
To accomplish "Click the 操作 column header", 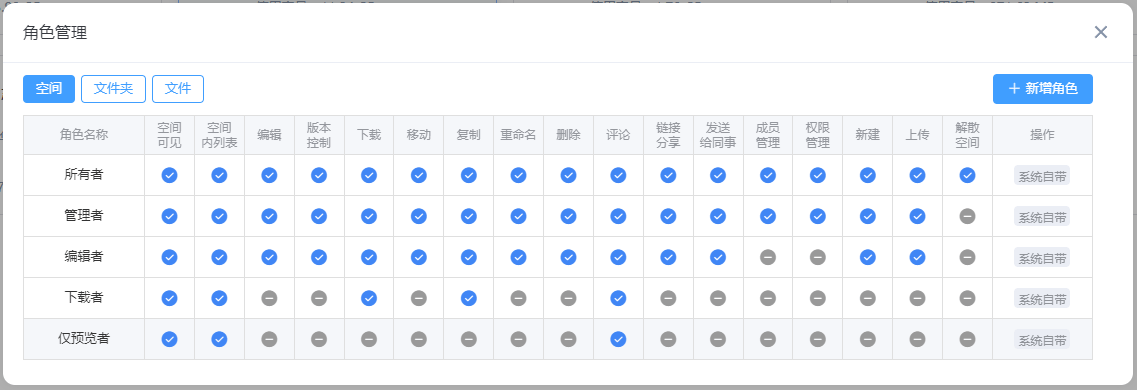I will pos(1042,135).
